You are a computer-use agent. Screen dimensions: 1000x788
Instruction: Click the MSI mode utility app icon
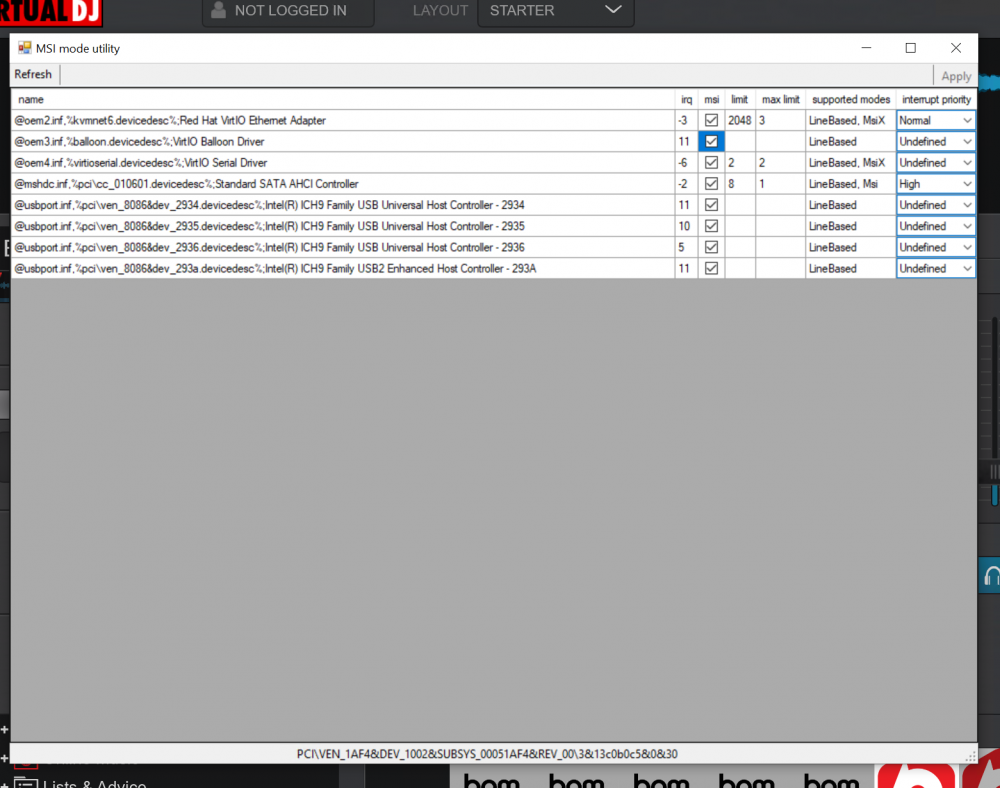(x=24, y=48)
